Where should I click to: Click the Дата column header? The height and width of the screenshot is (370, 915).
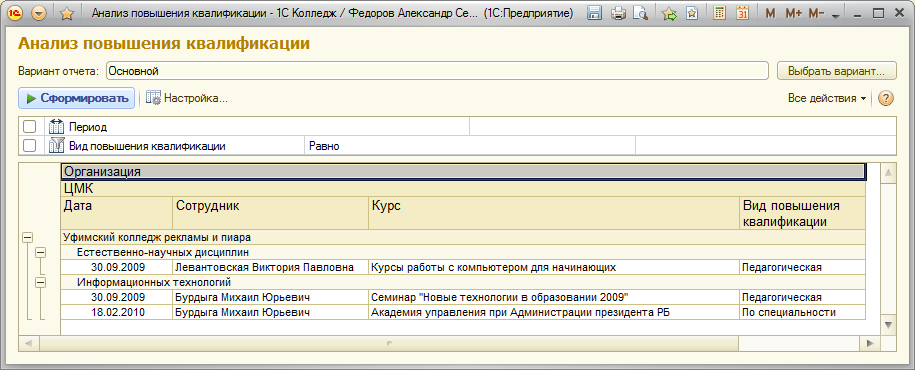(117, 214)
